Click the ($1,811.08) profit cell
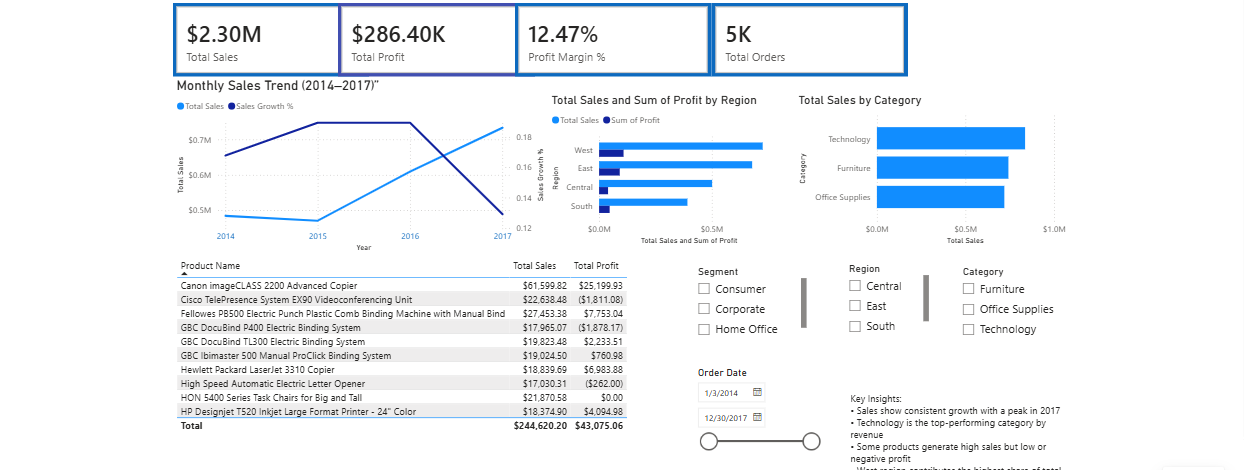Viewport: 1244px width, 470px height. (600, 299)
